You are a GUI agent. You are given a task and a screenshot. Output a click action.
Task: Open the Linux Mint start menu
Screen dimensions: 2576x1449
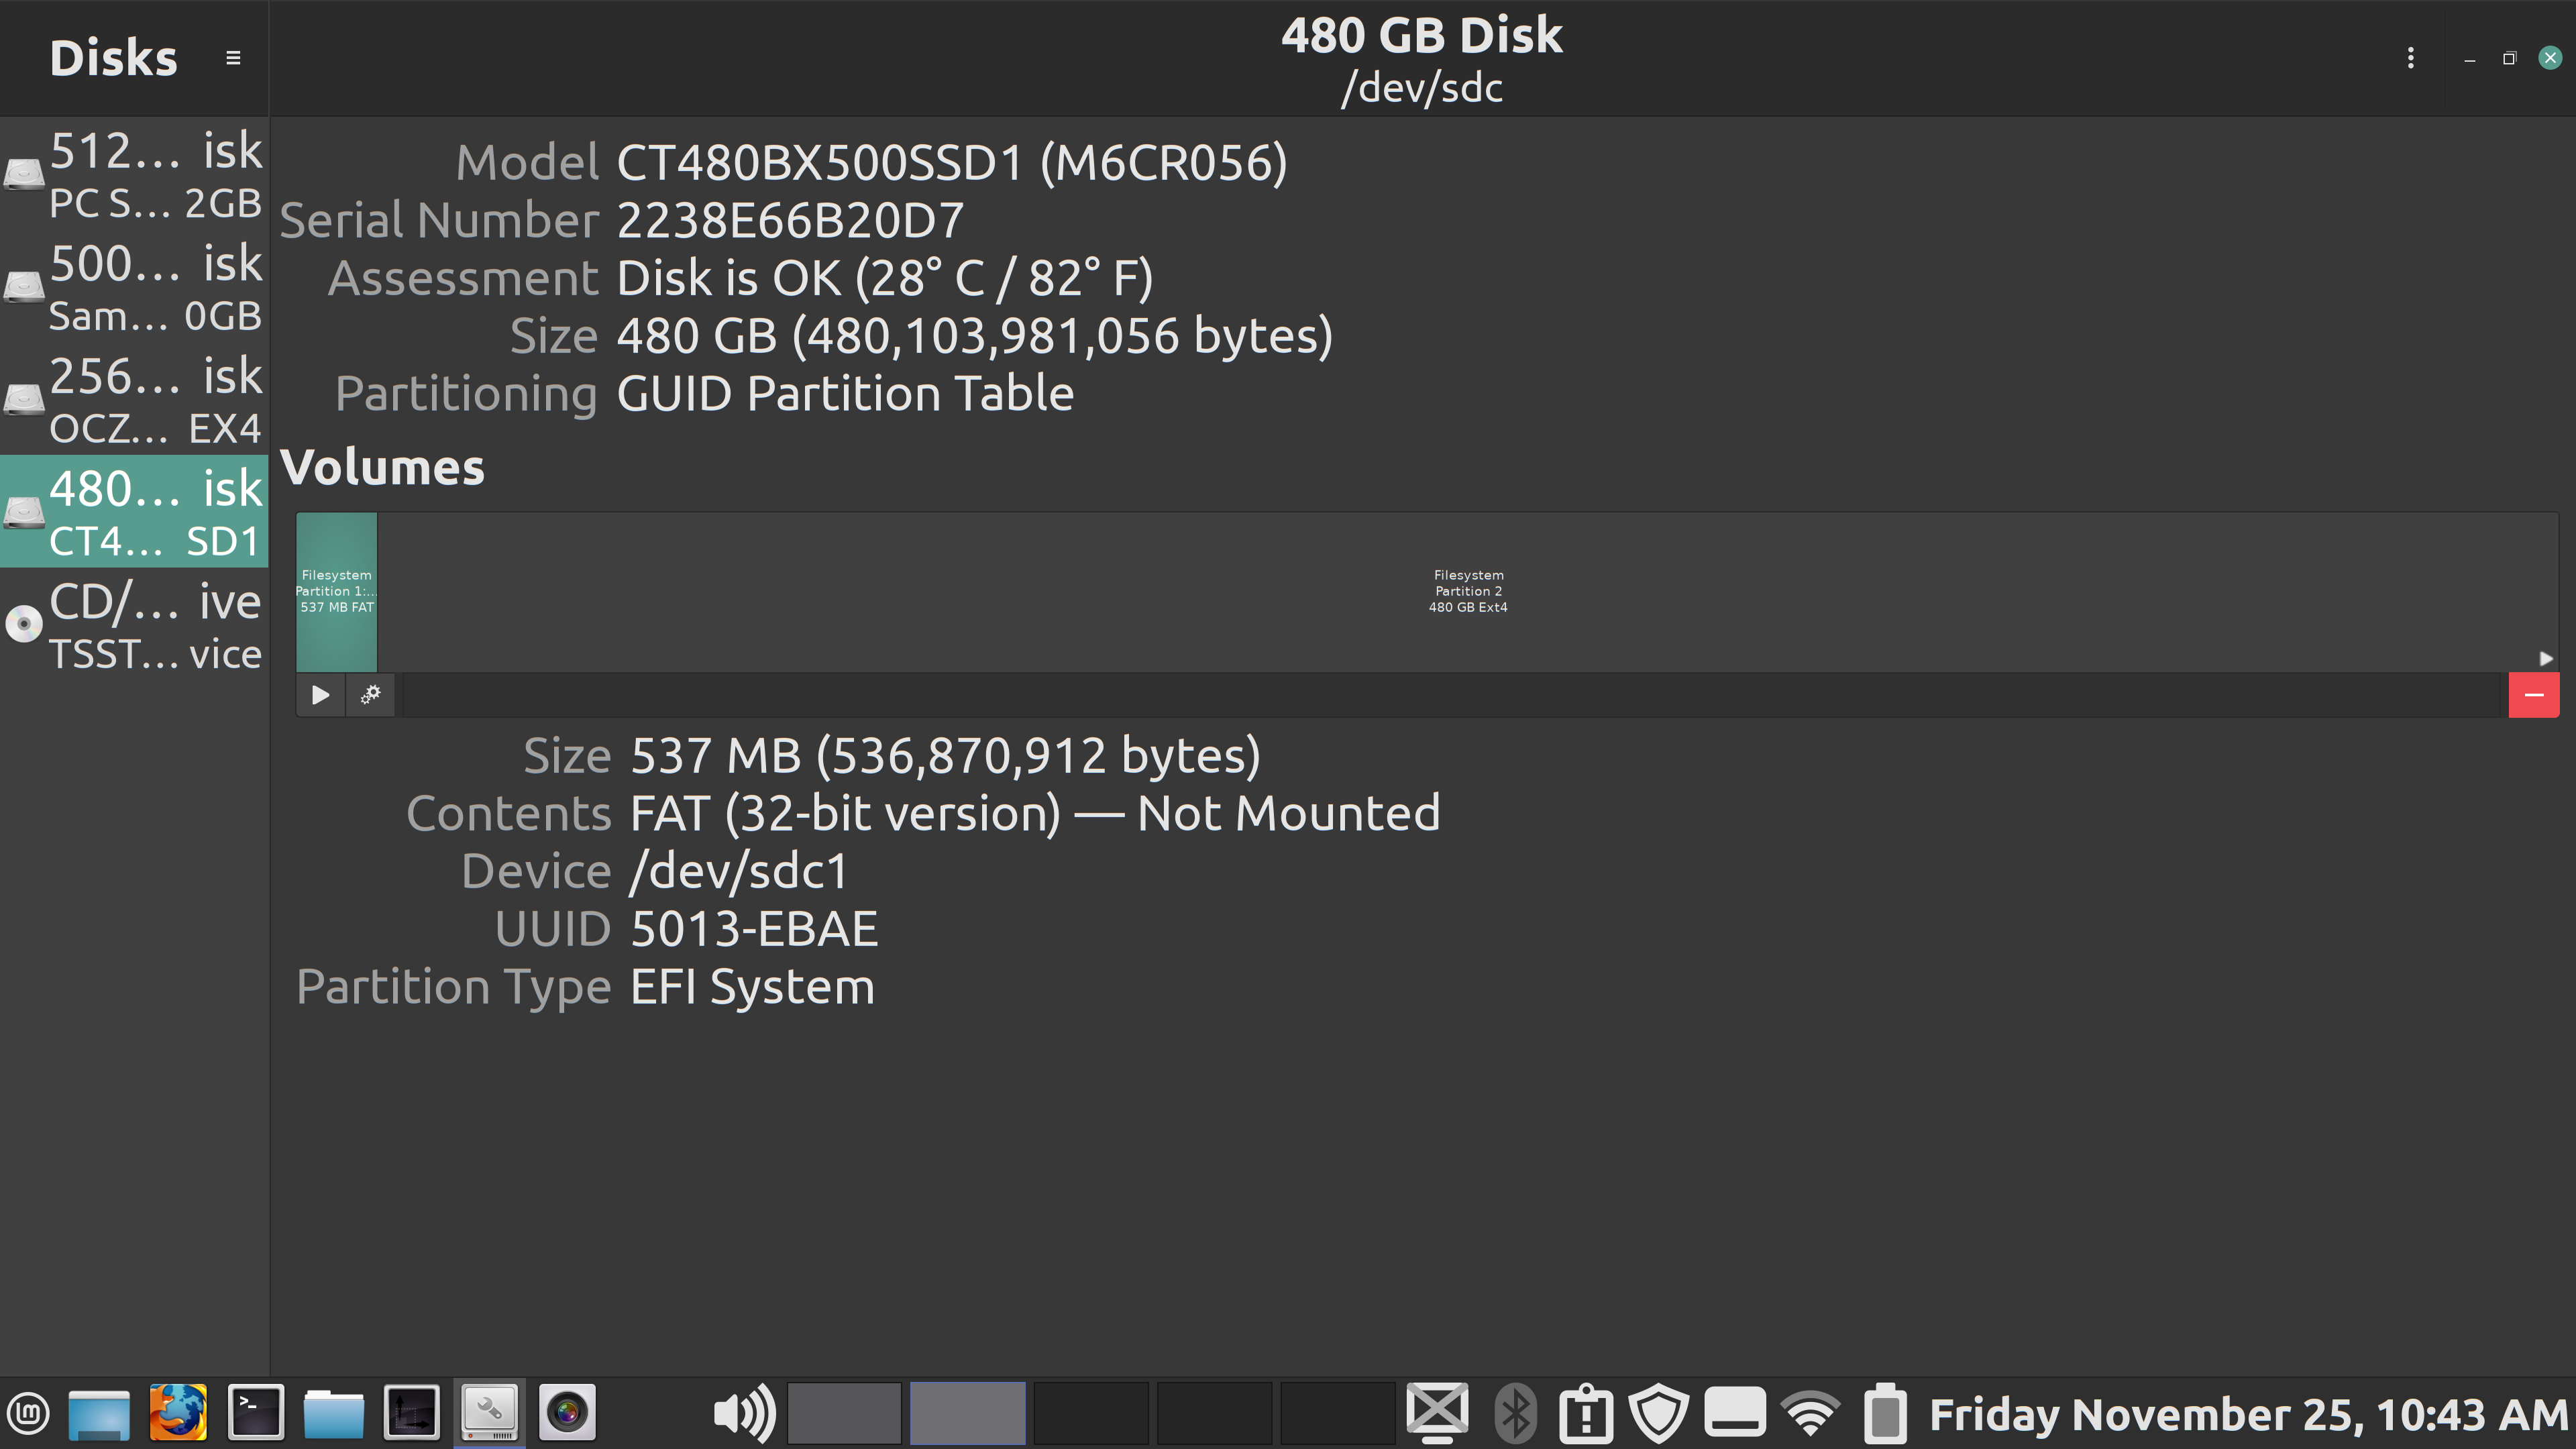(29, 1413)
